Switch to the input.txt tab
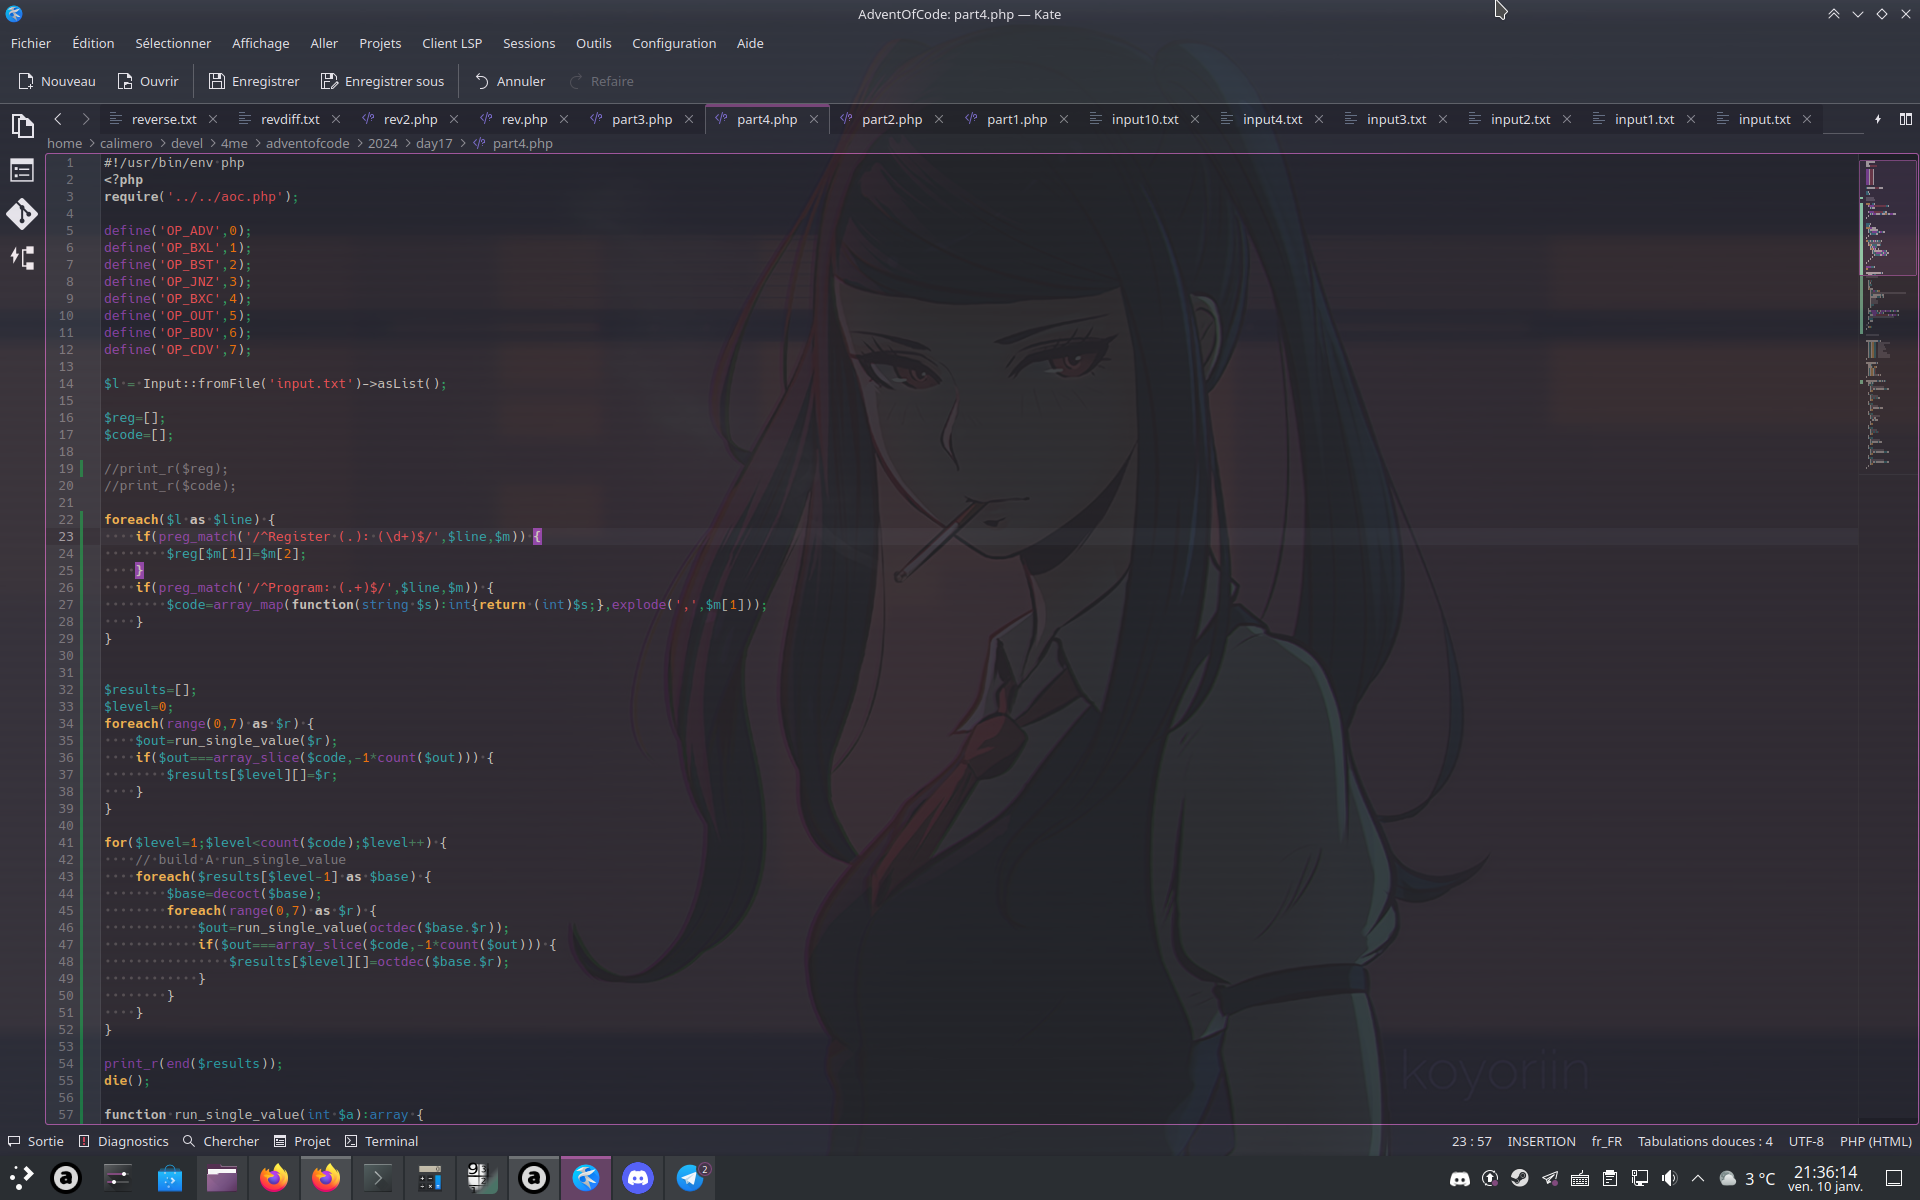This screenshot has width=1920, height=1200. (x=1764, y=119)
